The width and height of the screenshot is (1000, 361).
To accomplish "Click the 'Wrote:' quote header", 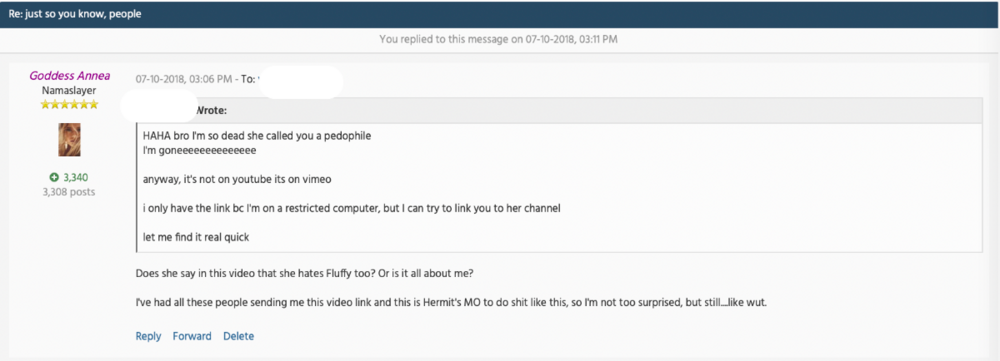I will [211, 110].
